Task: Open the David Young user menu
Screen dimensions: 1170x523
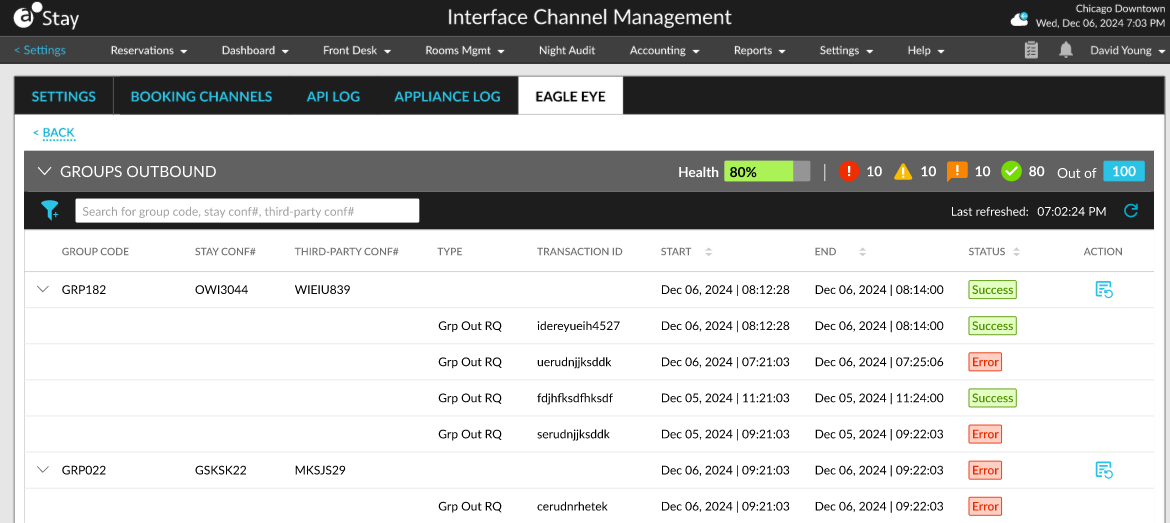Action: [x=1127, y=51]
